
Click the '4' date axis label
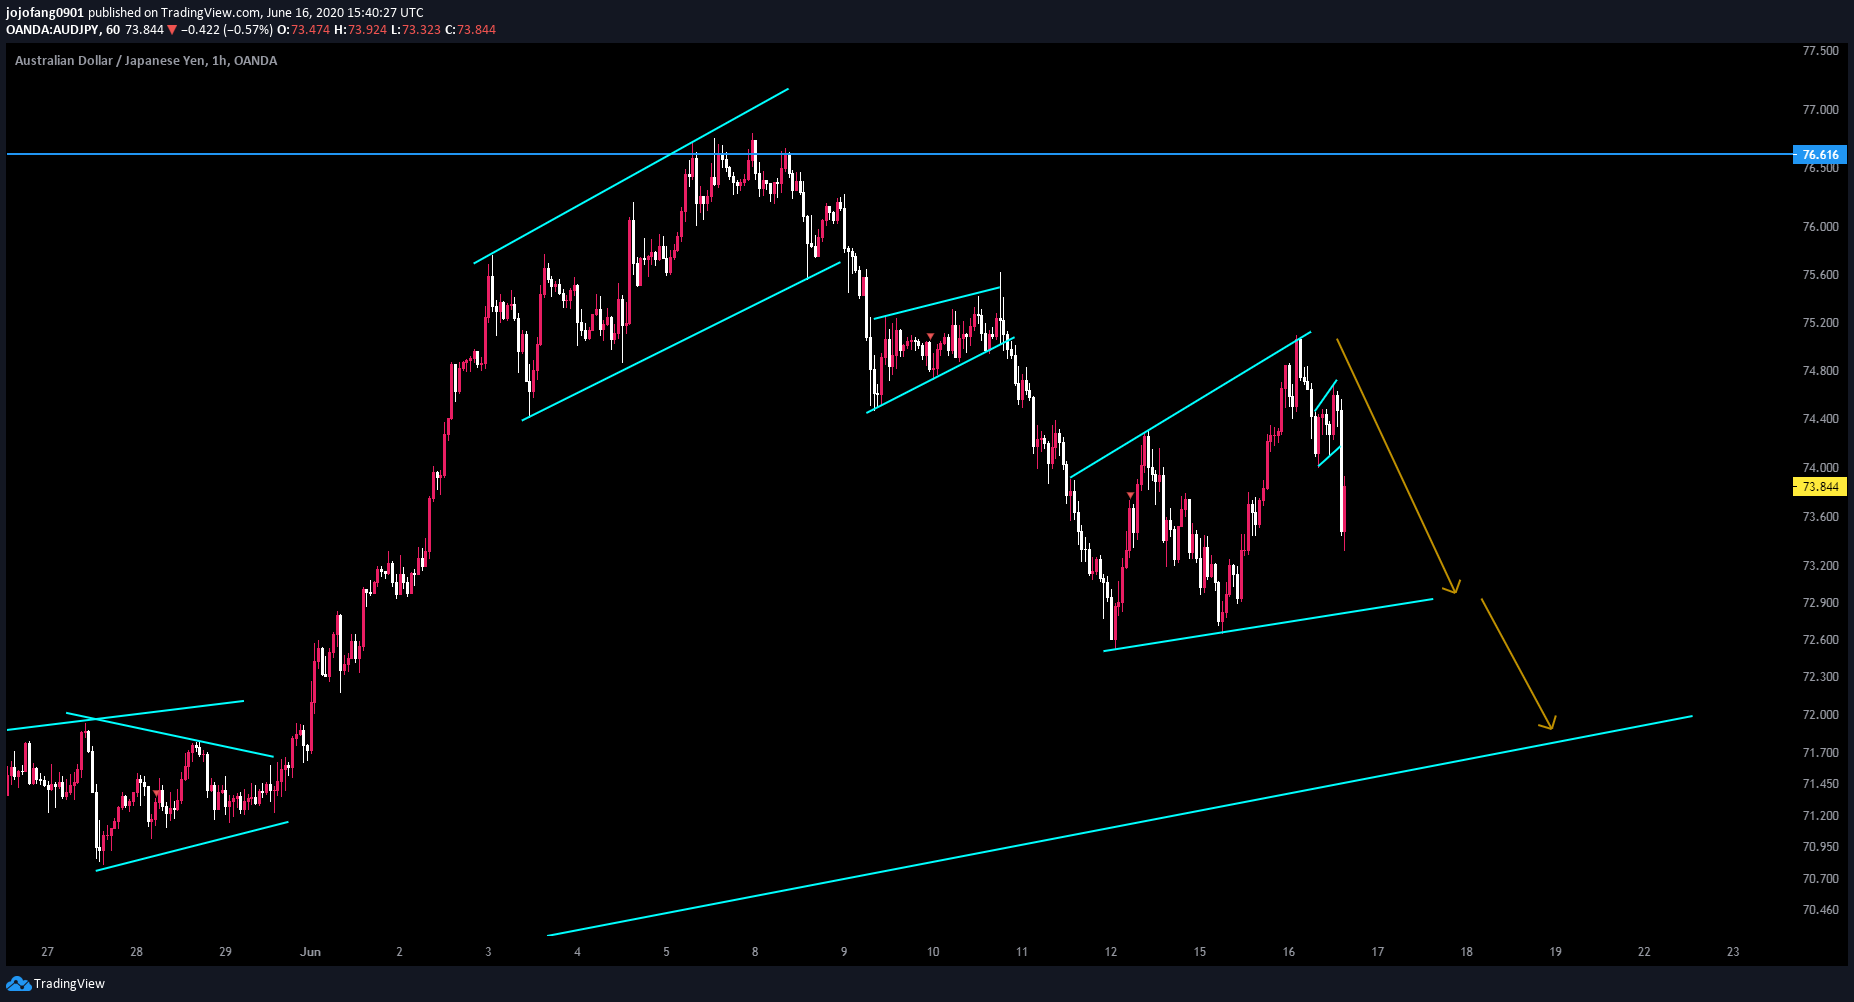click(x=577, y=952)
